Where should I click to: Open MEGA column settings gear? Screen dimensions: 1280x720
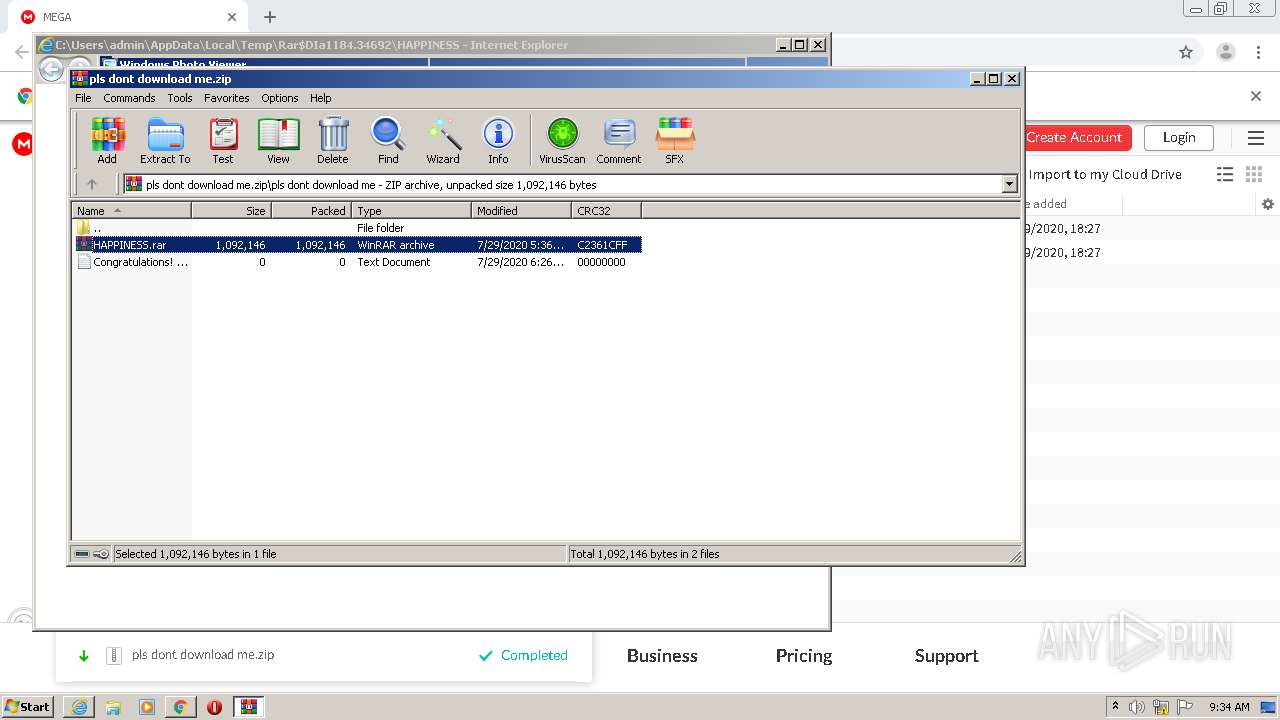(x=1268, y=204)
